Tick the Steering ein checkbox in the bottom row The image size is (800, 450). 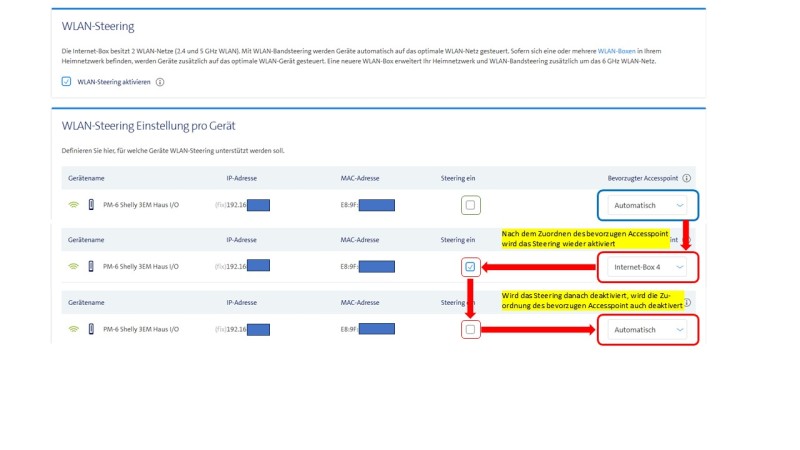[x=471, y=329]
